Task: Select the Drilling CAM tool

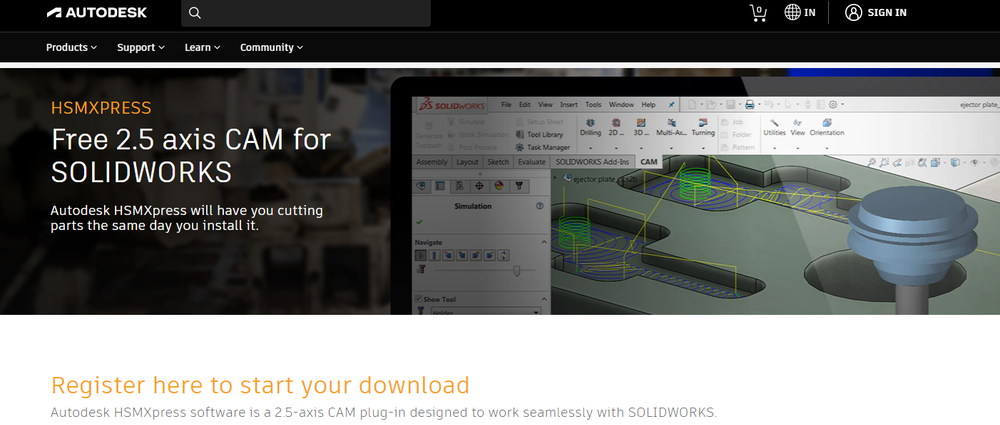Action: point(591,127)
